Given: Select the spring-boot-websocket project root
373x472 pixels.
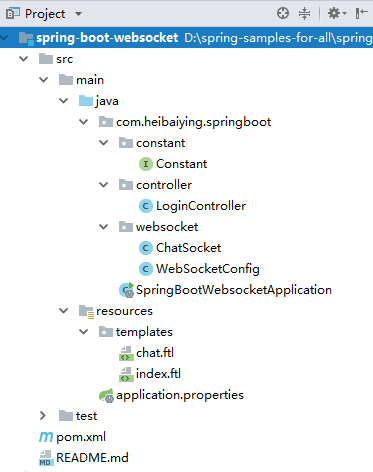Looking at the screenshot, I should pyautogui.click(x=186, y=38).
